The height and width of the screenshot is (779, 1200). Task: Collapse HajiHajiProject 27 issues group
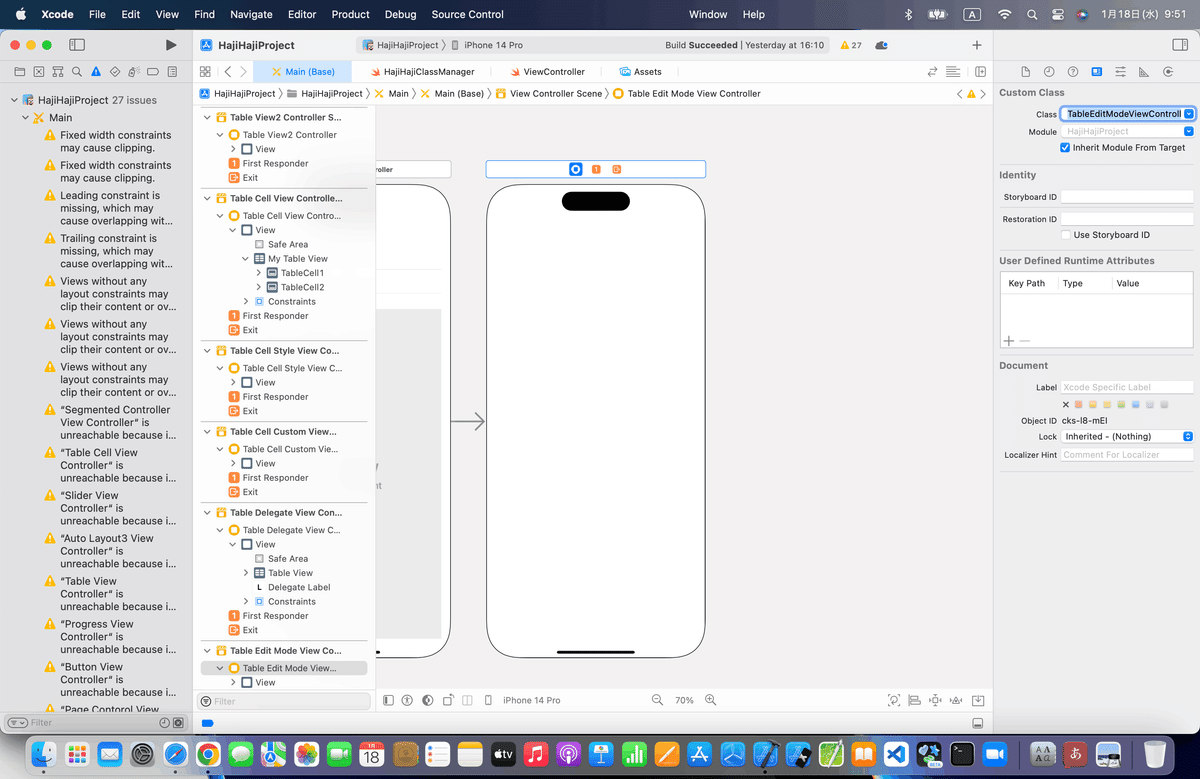click(14, 100)
